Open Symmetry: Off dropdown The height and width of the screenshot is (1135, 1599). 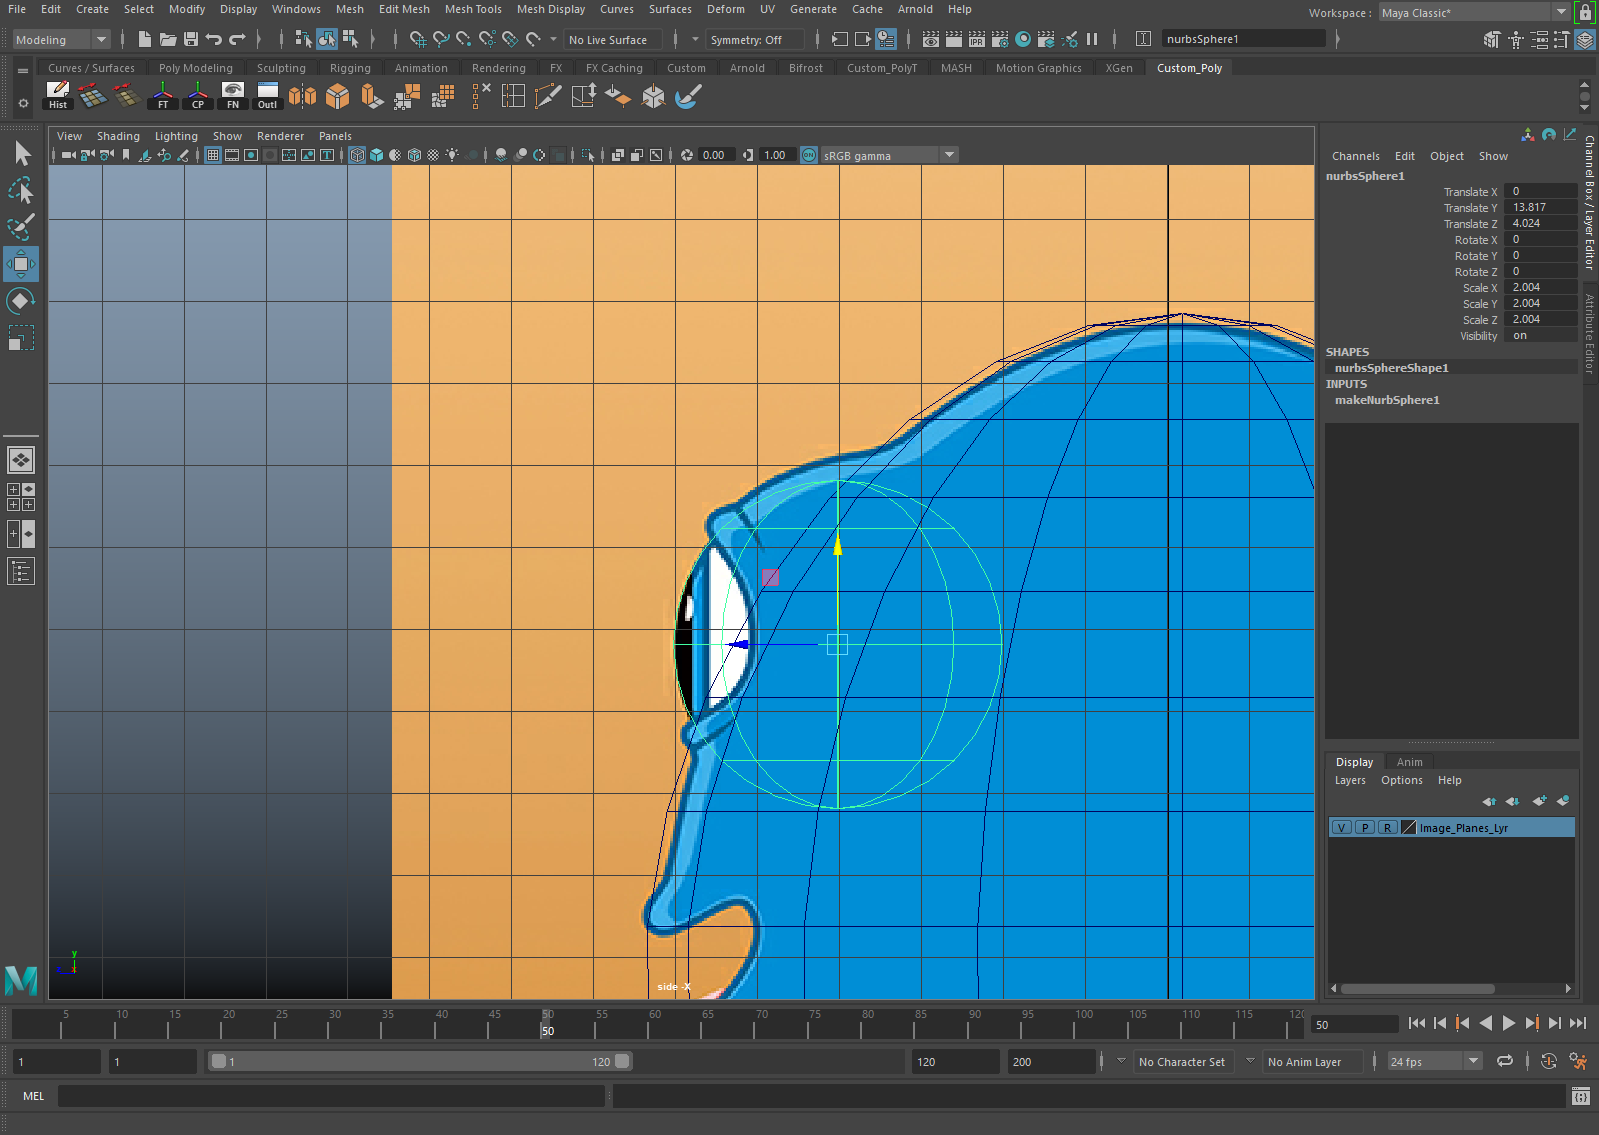tap(755, 40)
